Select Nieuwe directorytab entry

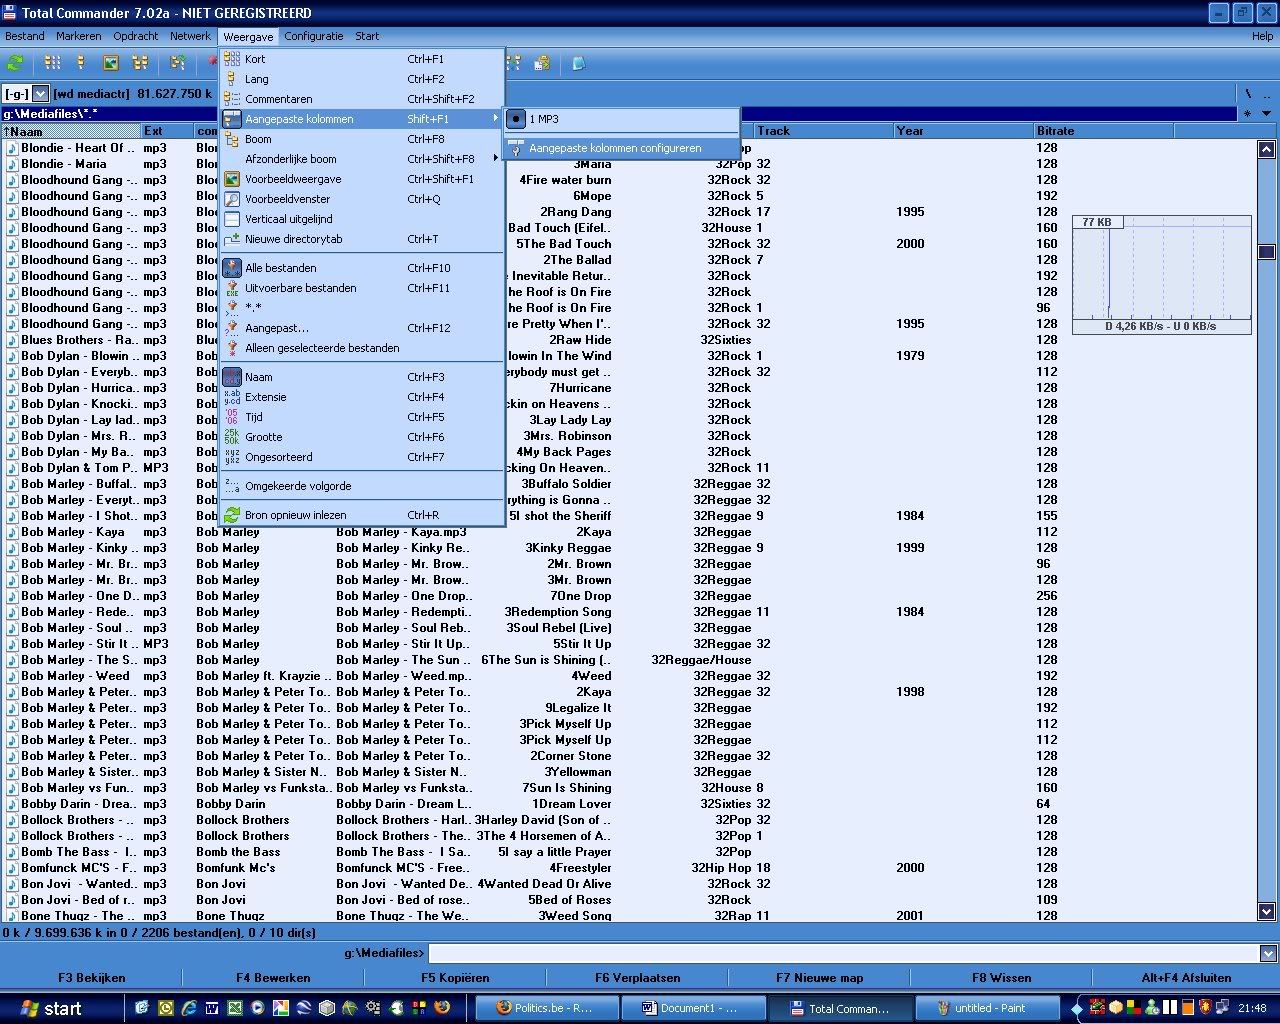point(362,239)
